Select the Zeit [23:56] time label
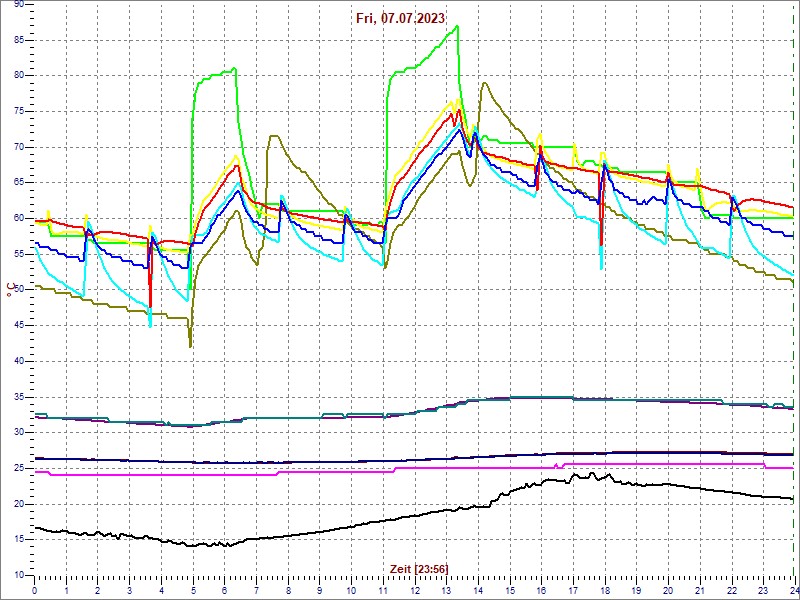 419,568
